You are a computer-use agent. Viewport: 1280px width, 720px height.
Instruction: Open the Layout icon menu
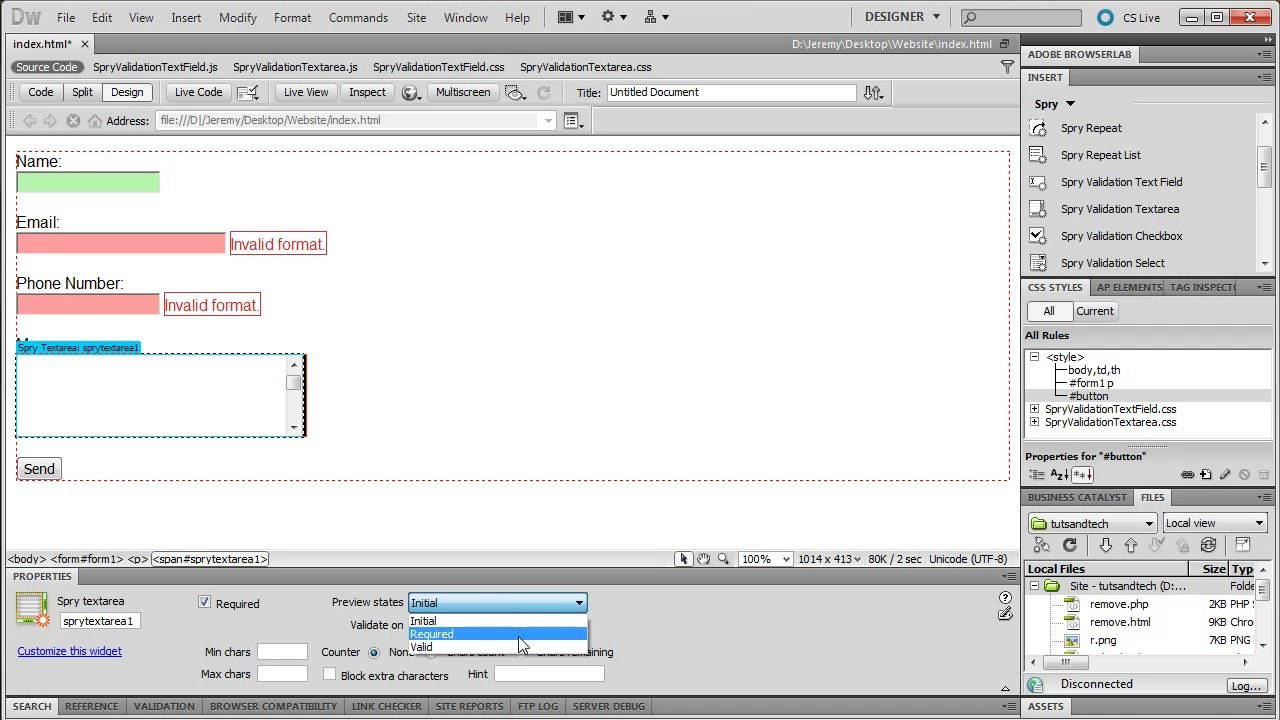tap(571, 17)
